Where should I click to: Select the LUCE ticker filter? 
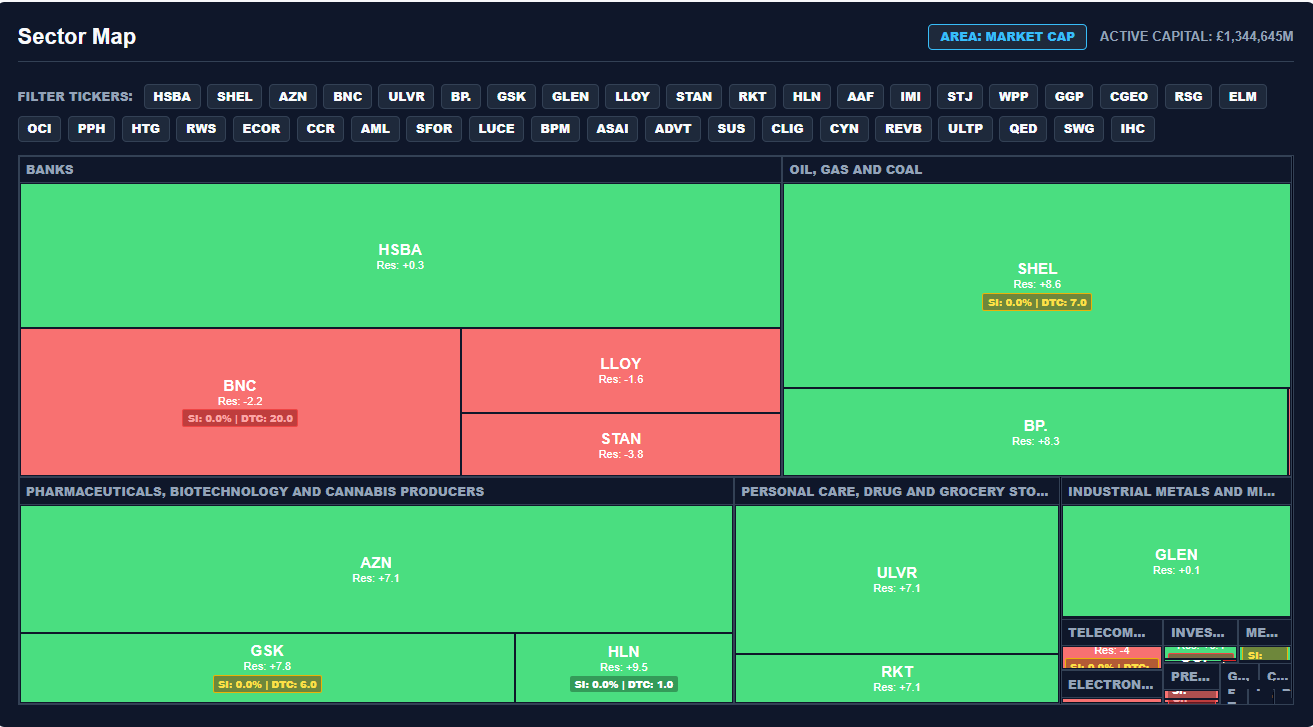click(x=497, y=129)
